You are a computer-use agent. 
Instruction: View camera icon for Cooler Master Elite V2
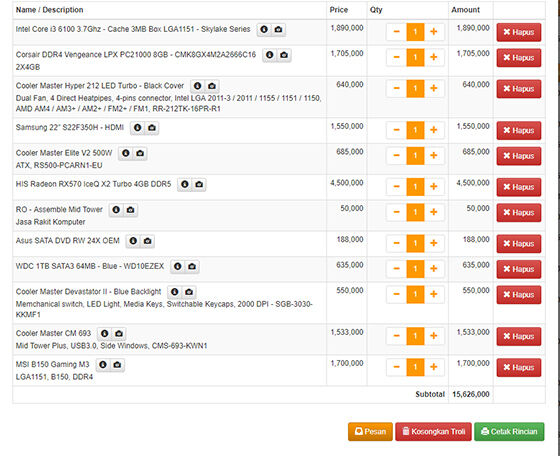[140, 153]
